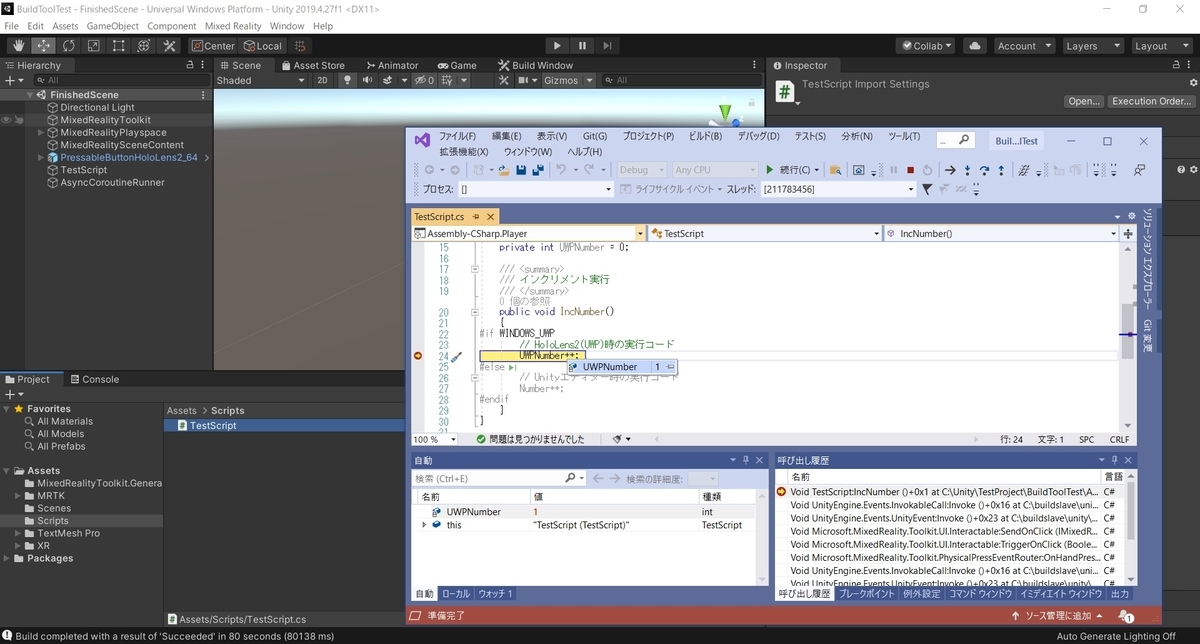The image size is (1200, 644).
Task: Click Stop debugging red square icon
Action: pos(910,170)
